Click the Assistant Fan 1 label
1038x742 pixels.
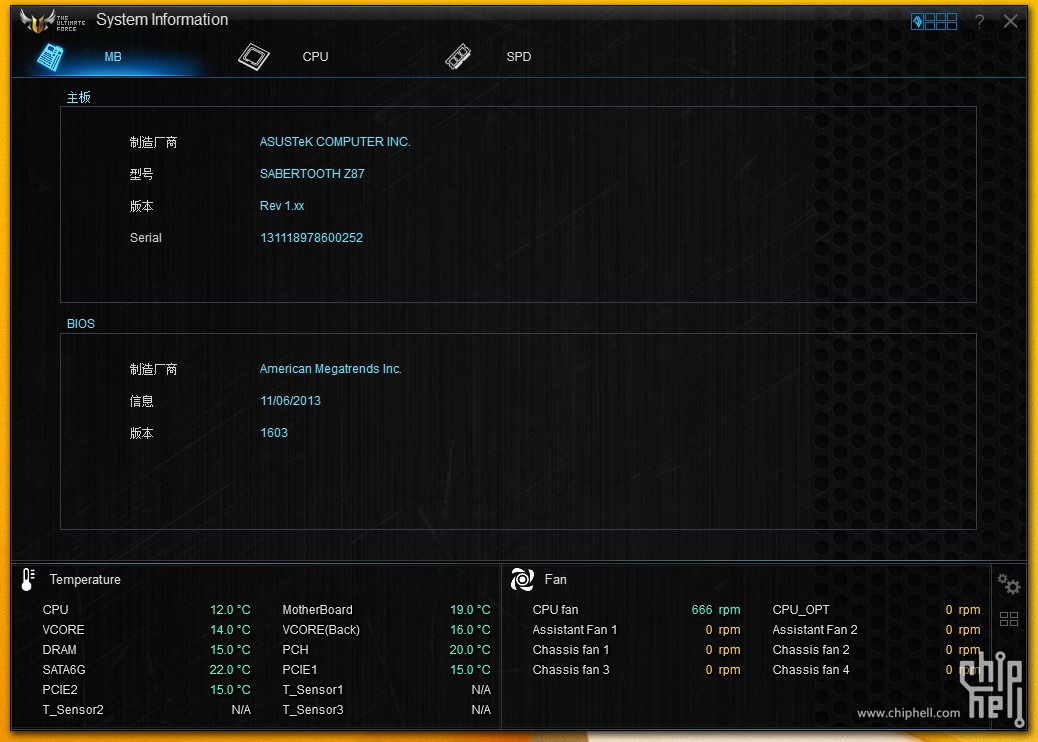(x=575, y=629)
